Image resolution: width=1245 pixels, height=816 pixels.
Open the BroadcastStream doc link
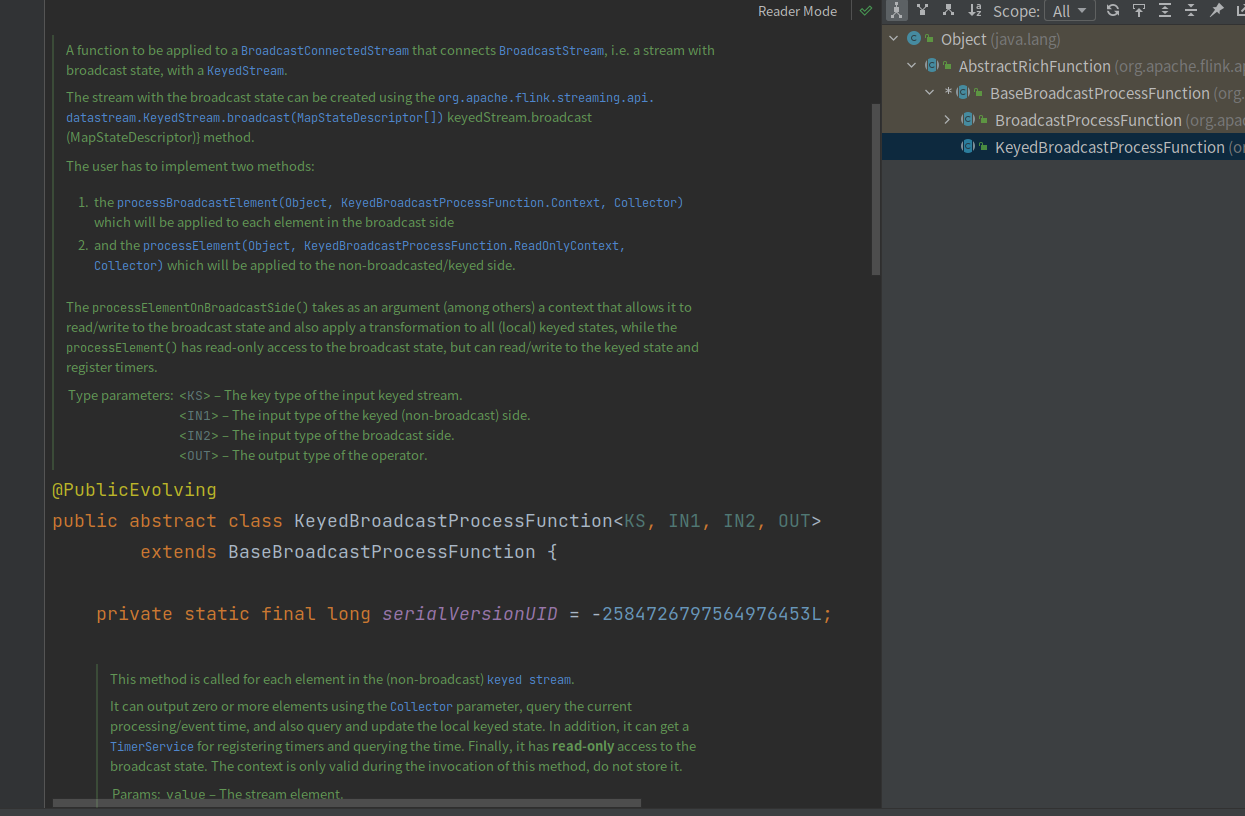point(551,51)
